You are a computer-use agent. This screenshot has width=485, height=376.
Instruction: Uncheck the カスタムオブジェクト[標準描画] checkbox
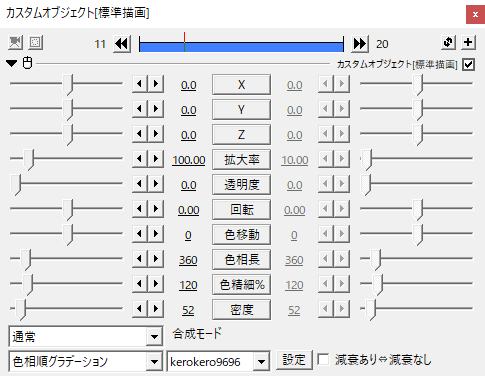point(468,64)
